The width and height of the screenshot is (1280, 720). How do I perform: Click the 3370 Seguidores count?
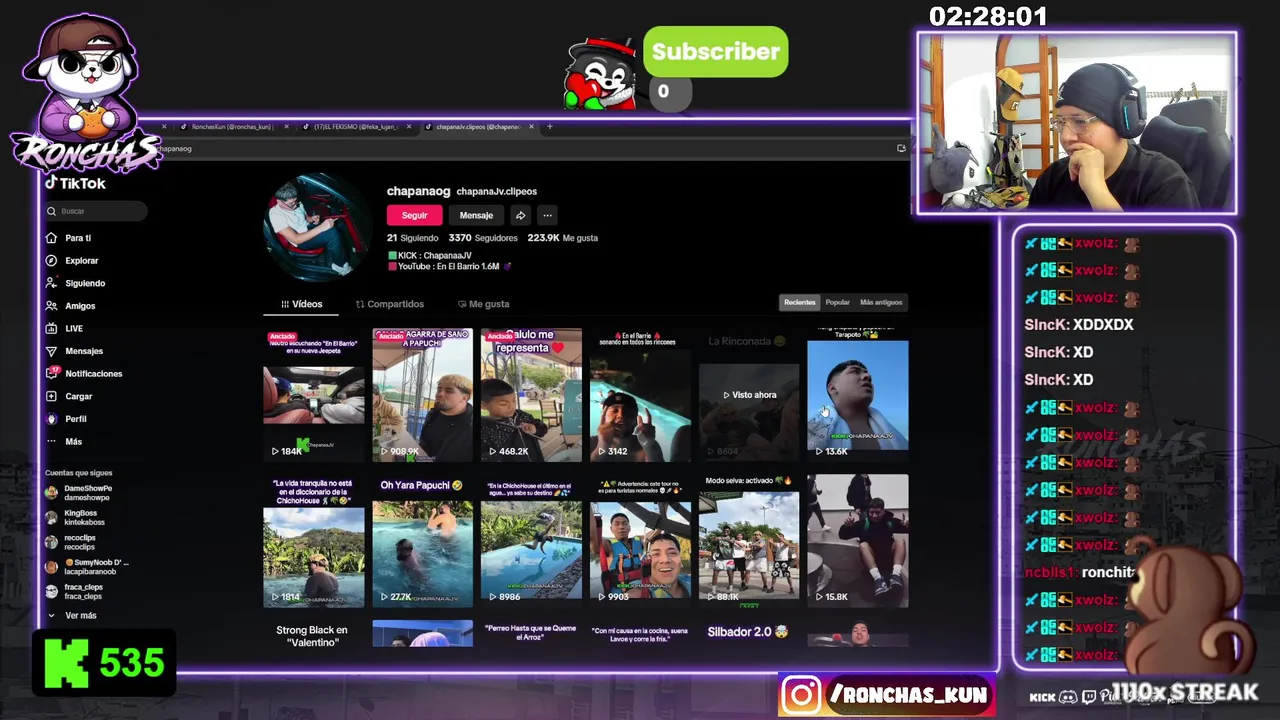point(483,238)
